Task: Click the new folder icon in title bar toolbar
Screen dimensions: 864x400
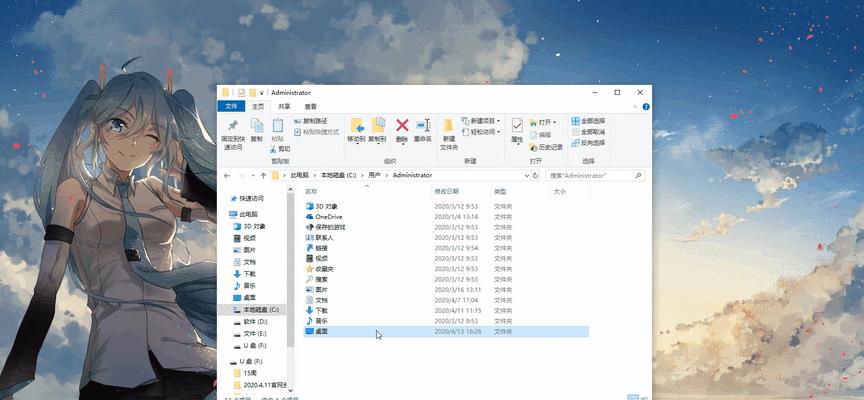Action: click(x=253, y=93)
